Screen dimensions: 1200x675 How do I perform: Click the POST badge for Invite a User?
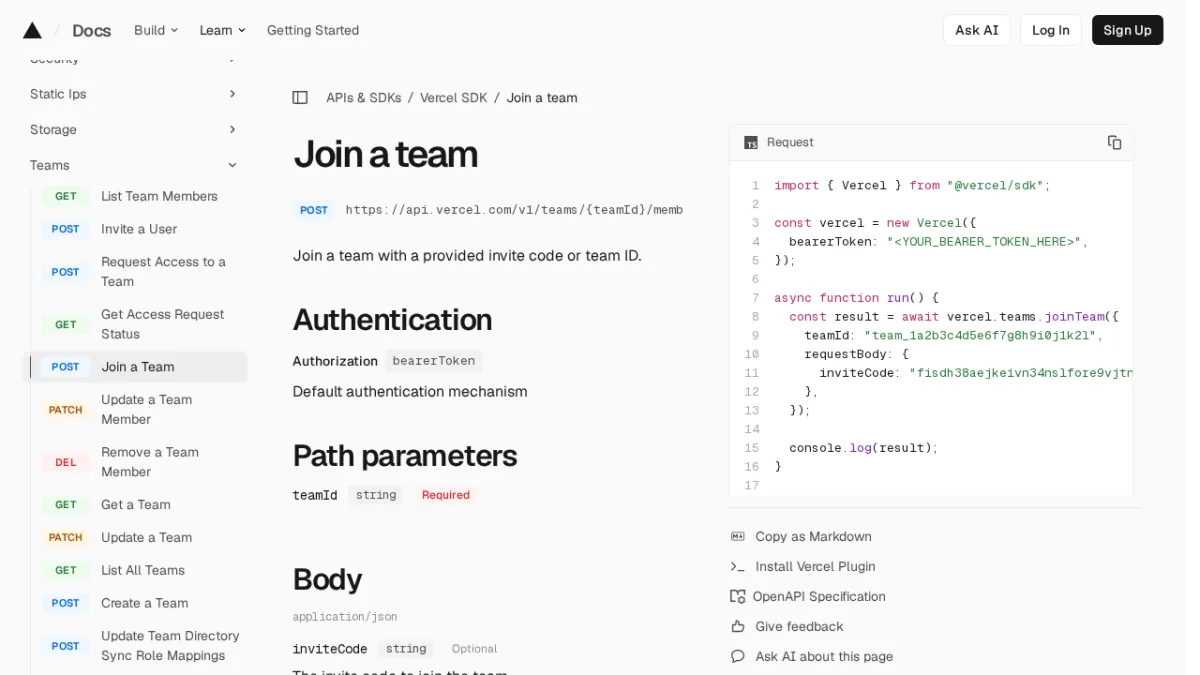(66, 230)
